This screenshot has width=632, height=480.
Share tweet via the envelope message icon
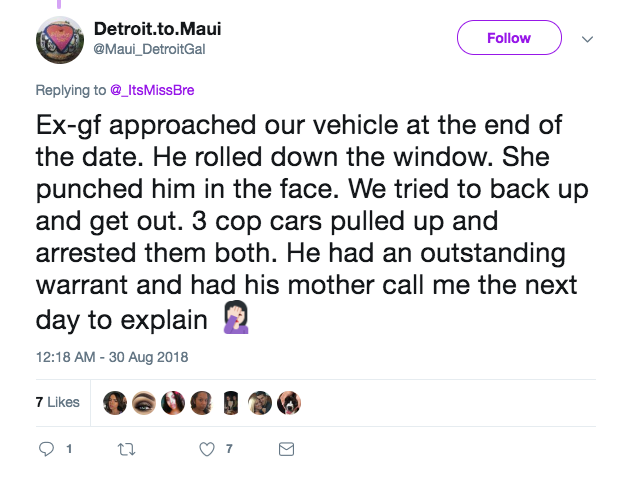tap(286, 449)
